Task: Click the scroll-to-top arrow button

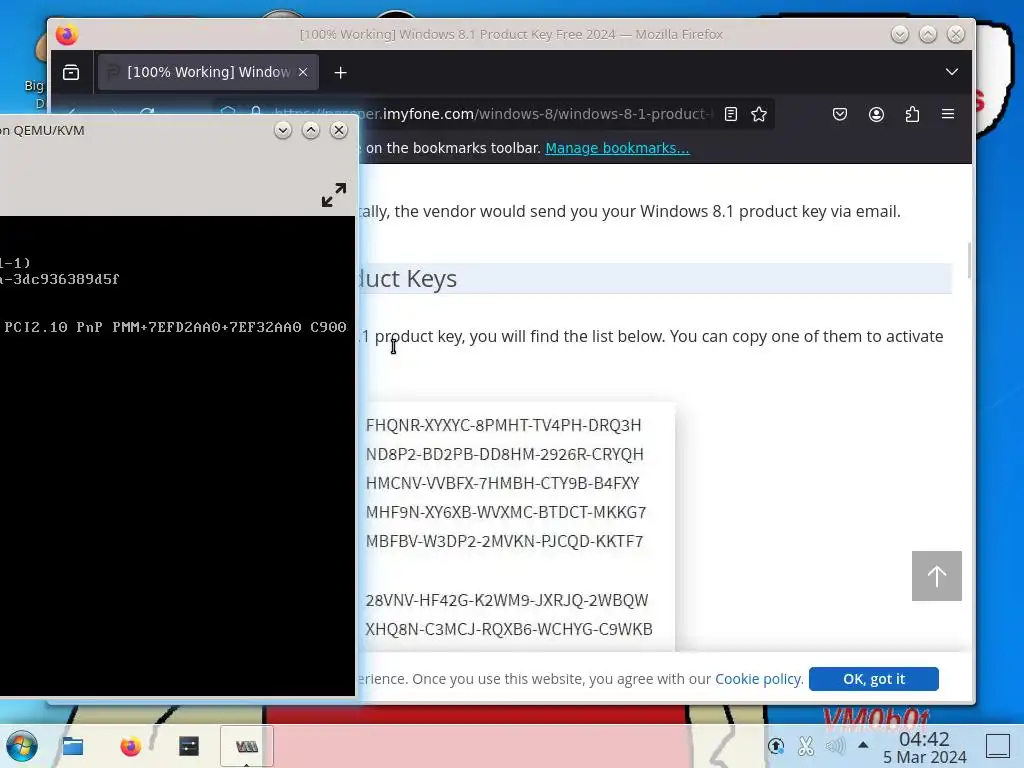Action: (936, 576)
